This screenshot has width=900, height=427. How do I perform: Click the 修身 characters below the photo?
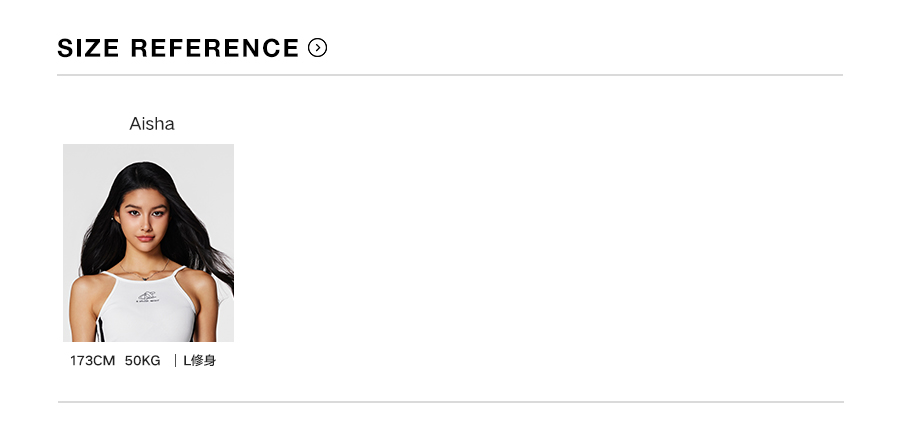[204, 360]
